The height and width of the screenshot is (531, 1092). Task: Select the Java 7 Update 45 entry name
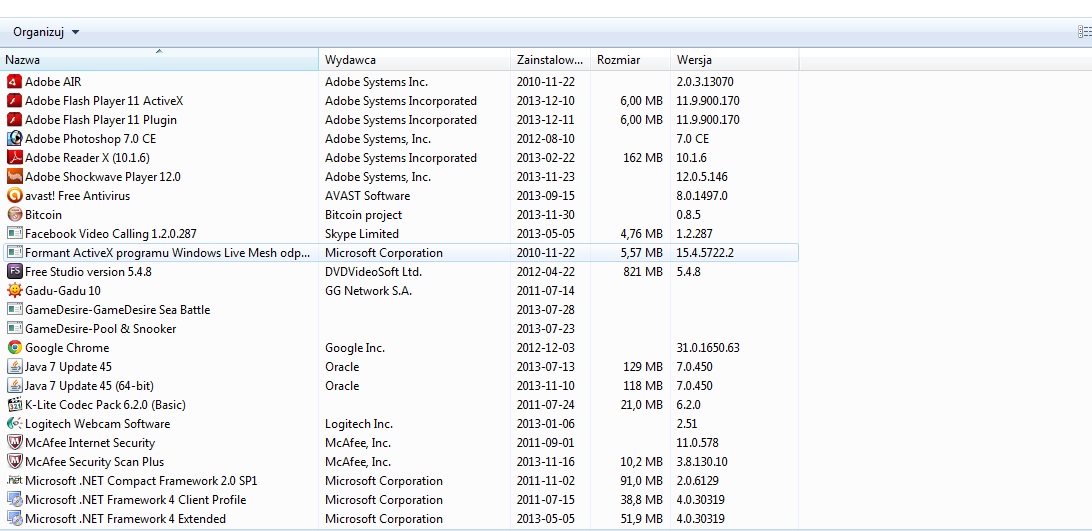68,367
